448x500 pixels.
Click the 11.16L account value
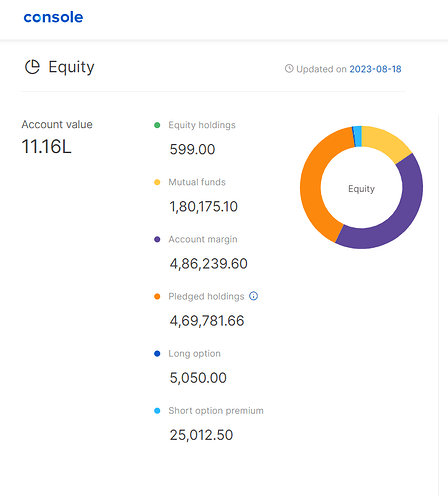tap(46, 147)
